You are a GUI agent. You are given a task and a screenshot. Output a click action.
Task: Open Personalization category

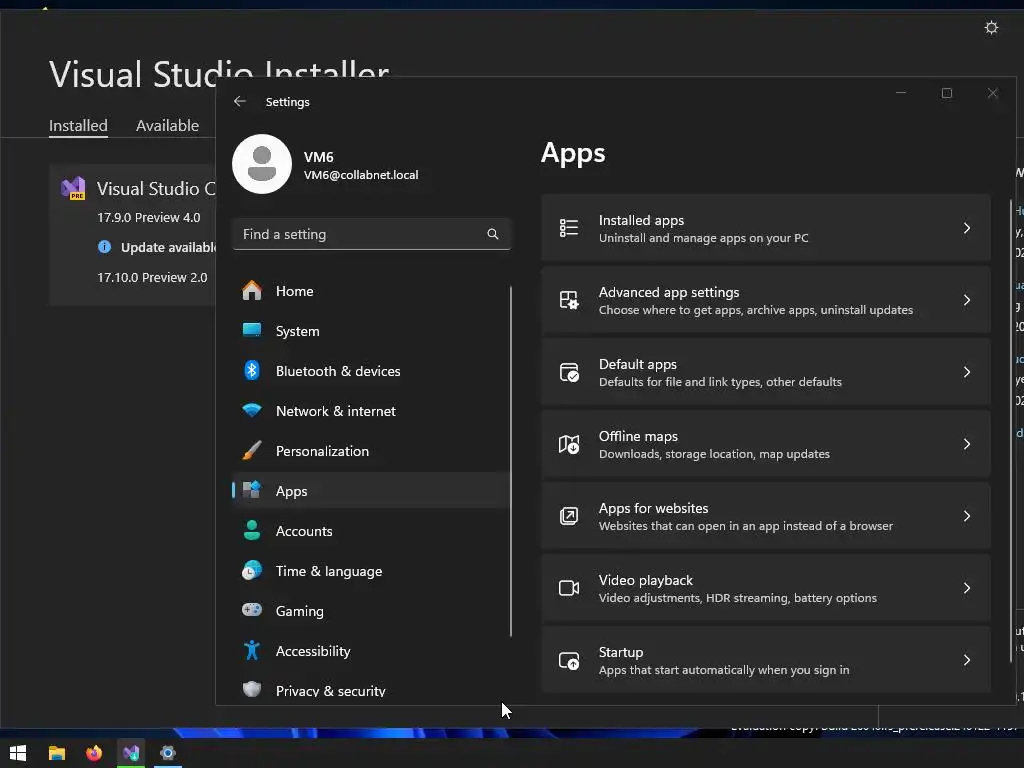371,451
